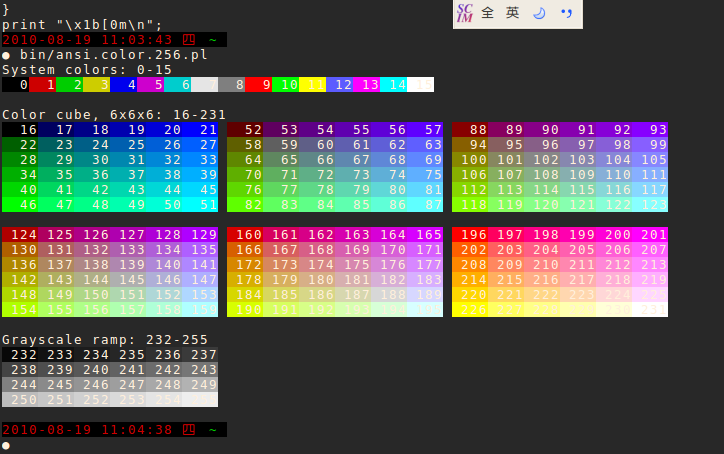Click color cube cell 57
The height and width of the screenshot is (454, 724).
[x=425, y=130]
